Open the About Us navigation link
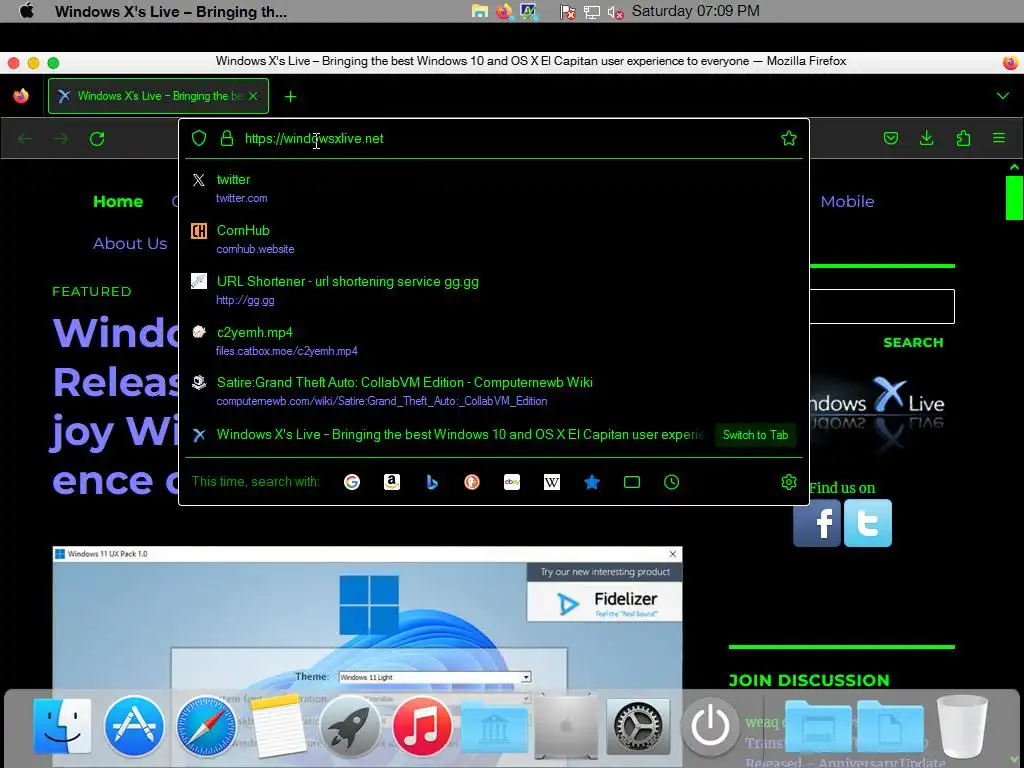This screenshot has width=1024, height=768. coord(130,244)
